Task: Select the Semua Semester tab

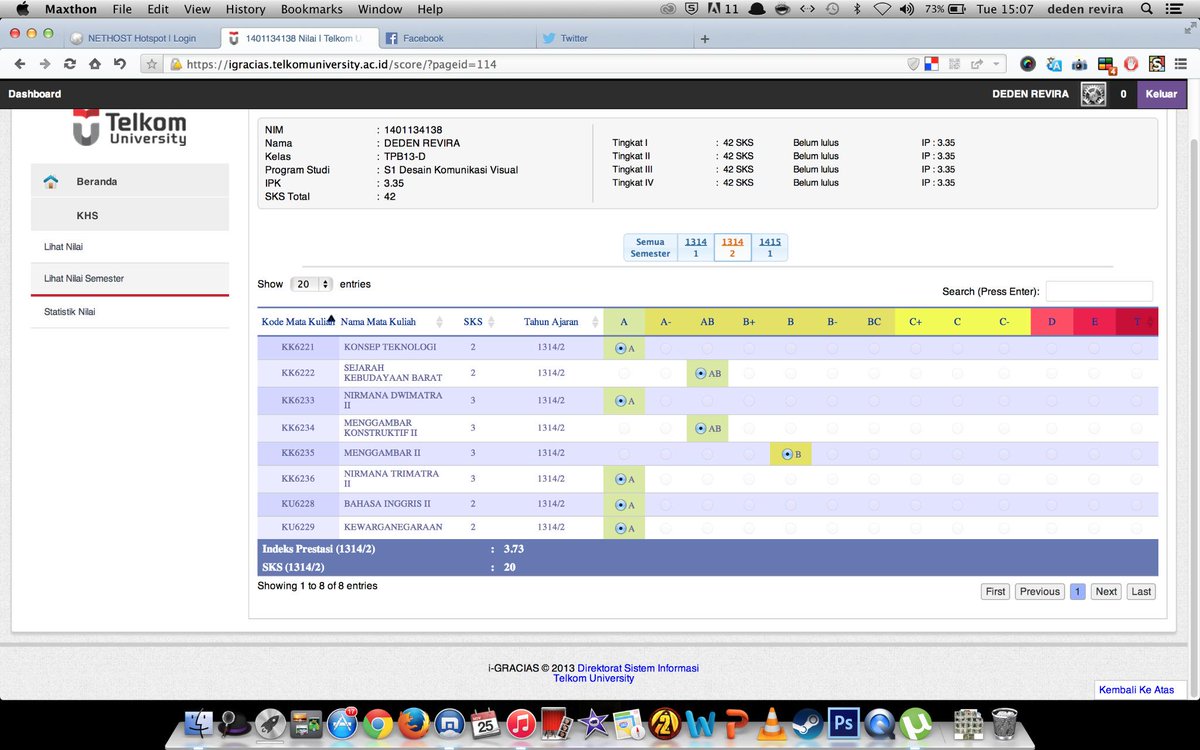Action: [x=650, y=248]
